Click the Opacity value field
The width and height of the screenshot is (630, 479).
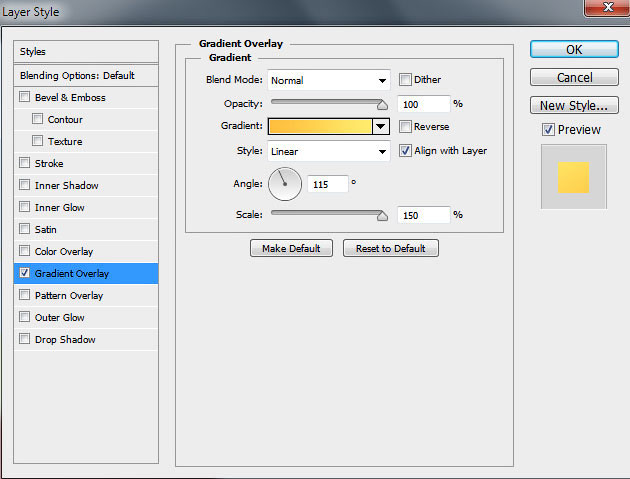423,104
